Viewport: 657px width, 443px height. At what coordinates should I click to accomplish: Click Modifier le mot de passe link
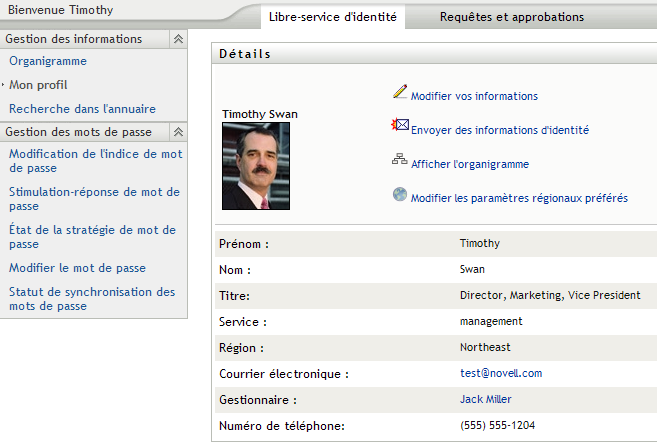77,268
